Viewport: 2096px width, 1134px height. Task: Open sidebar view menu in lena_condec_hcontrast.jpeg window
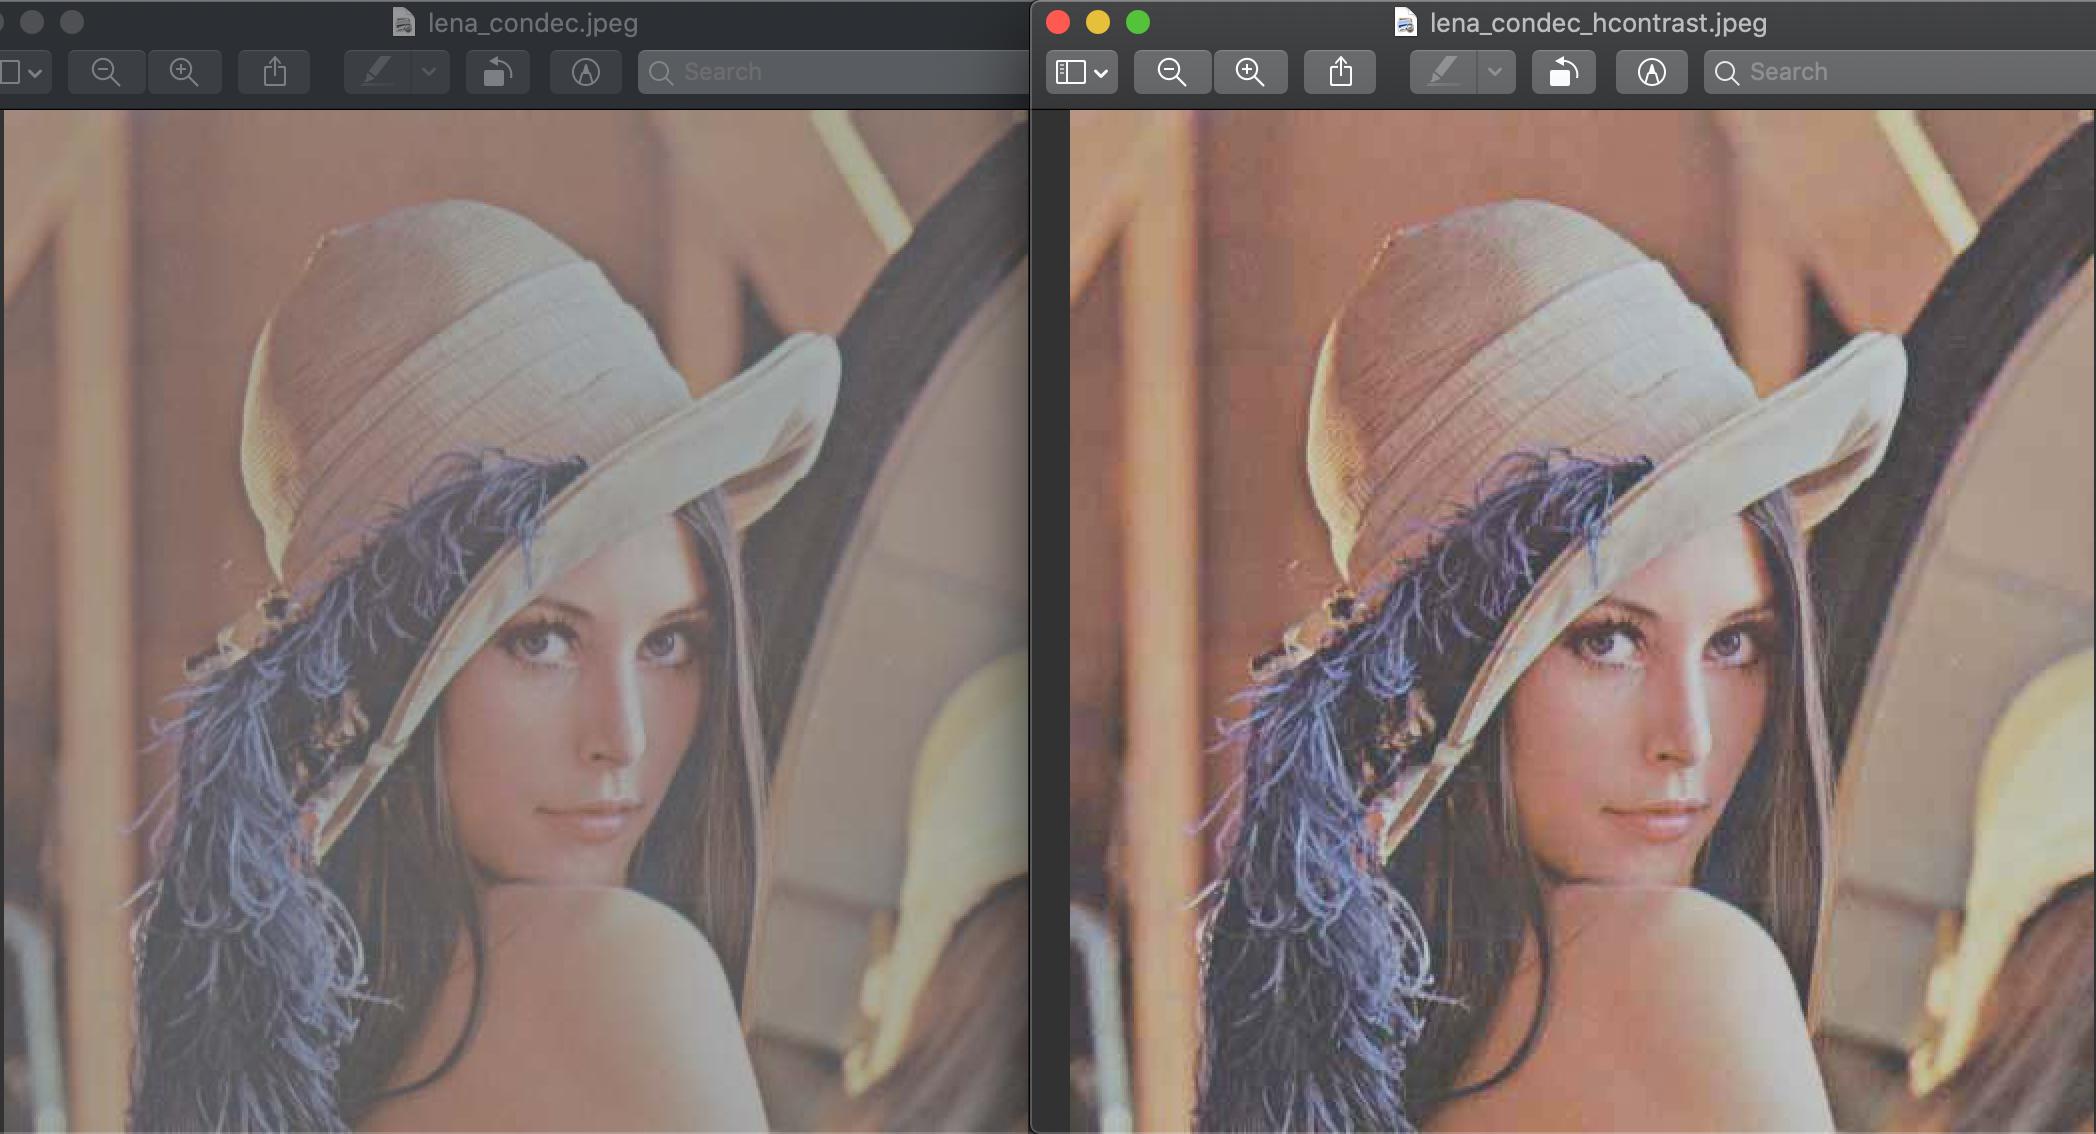[1082, 72]
